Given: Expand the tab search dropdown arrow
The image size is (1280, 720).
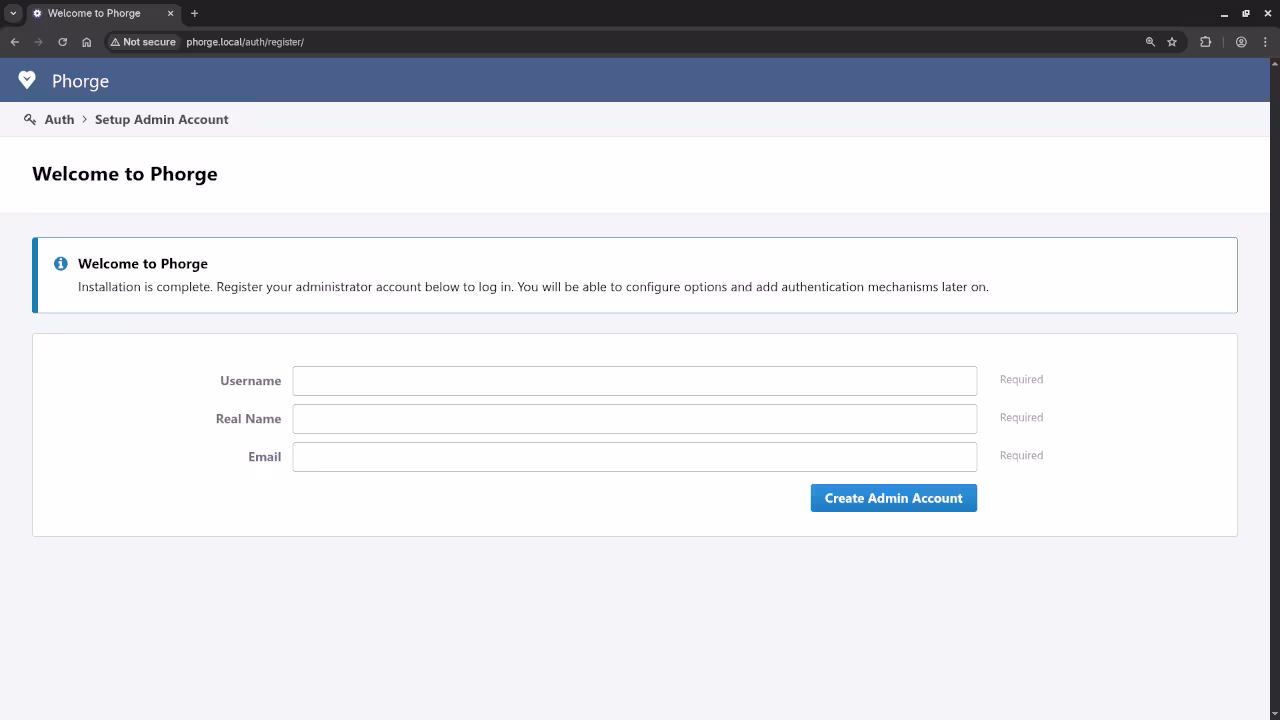Looking at the screenshot, I should 14,13.
